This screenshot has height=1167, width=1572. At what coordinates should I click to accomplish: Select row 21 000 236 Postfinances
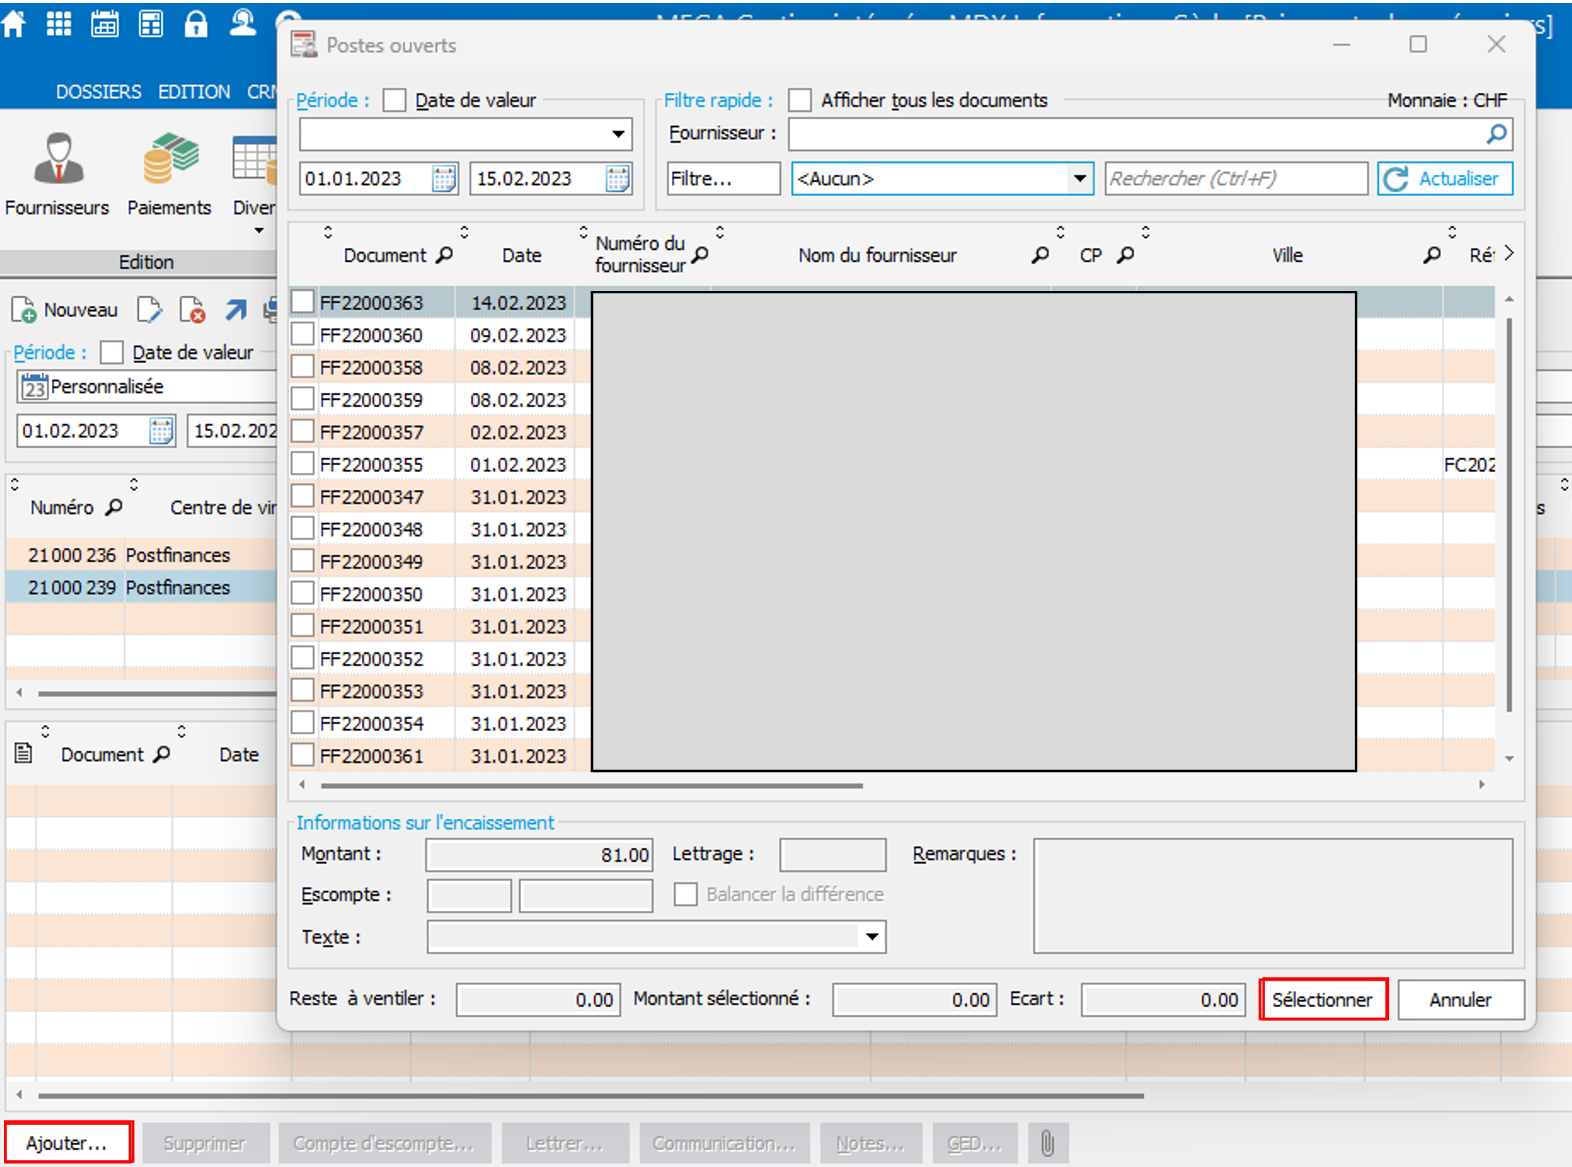click(141, 554)
